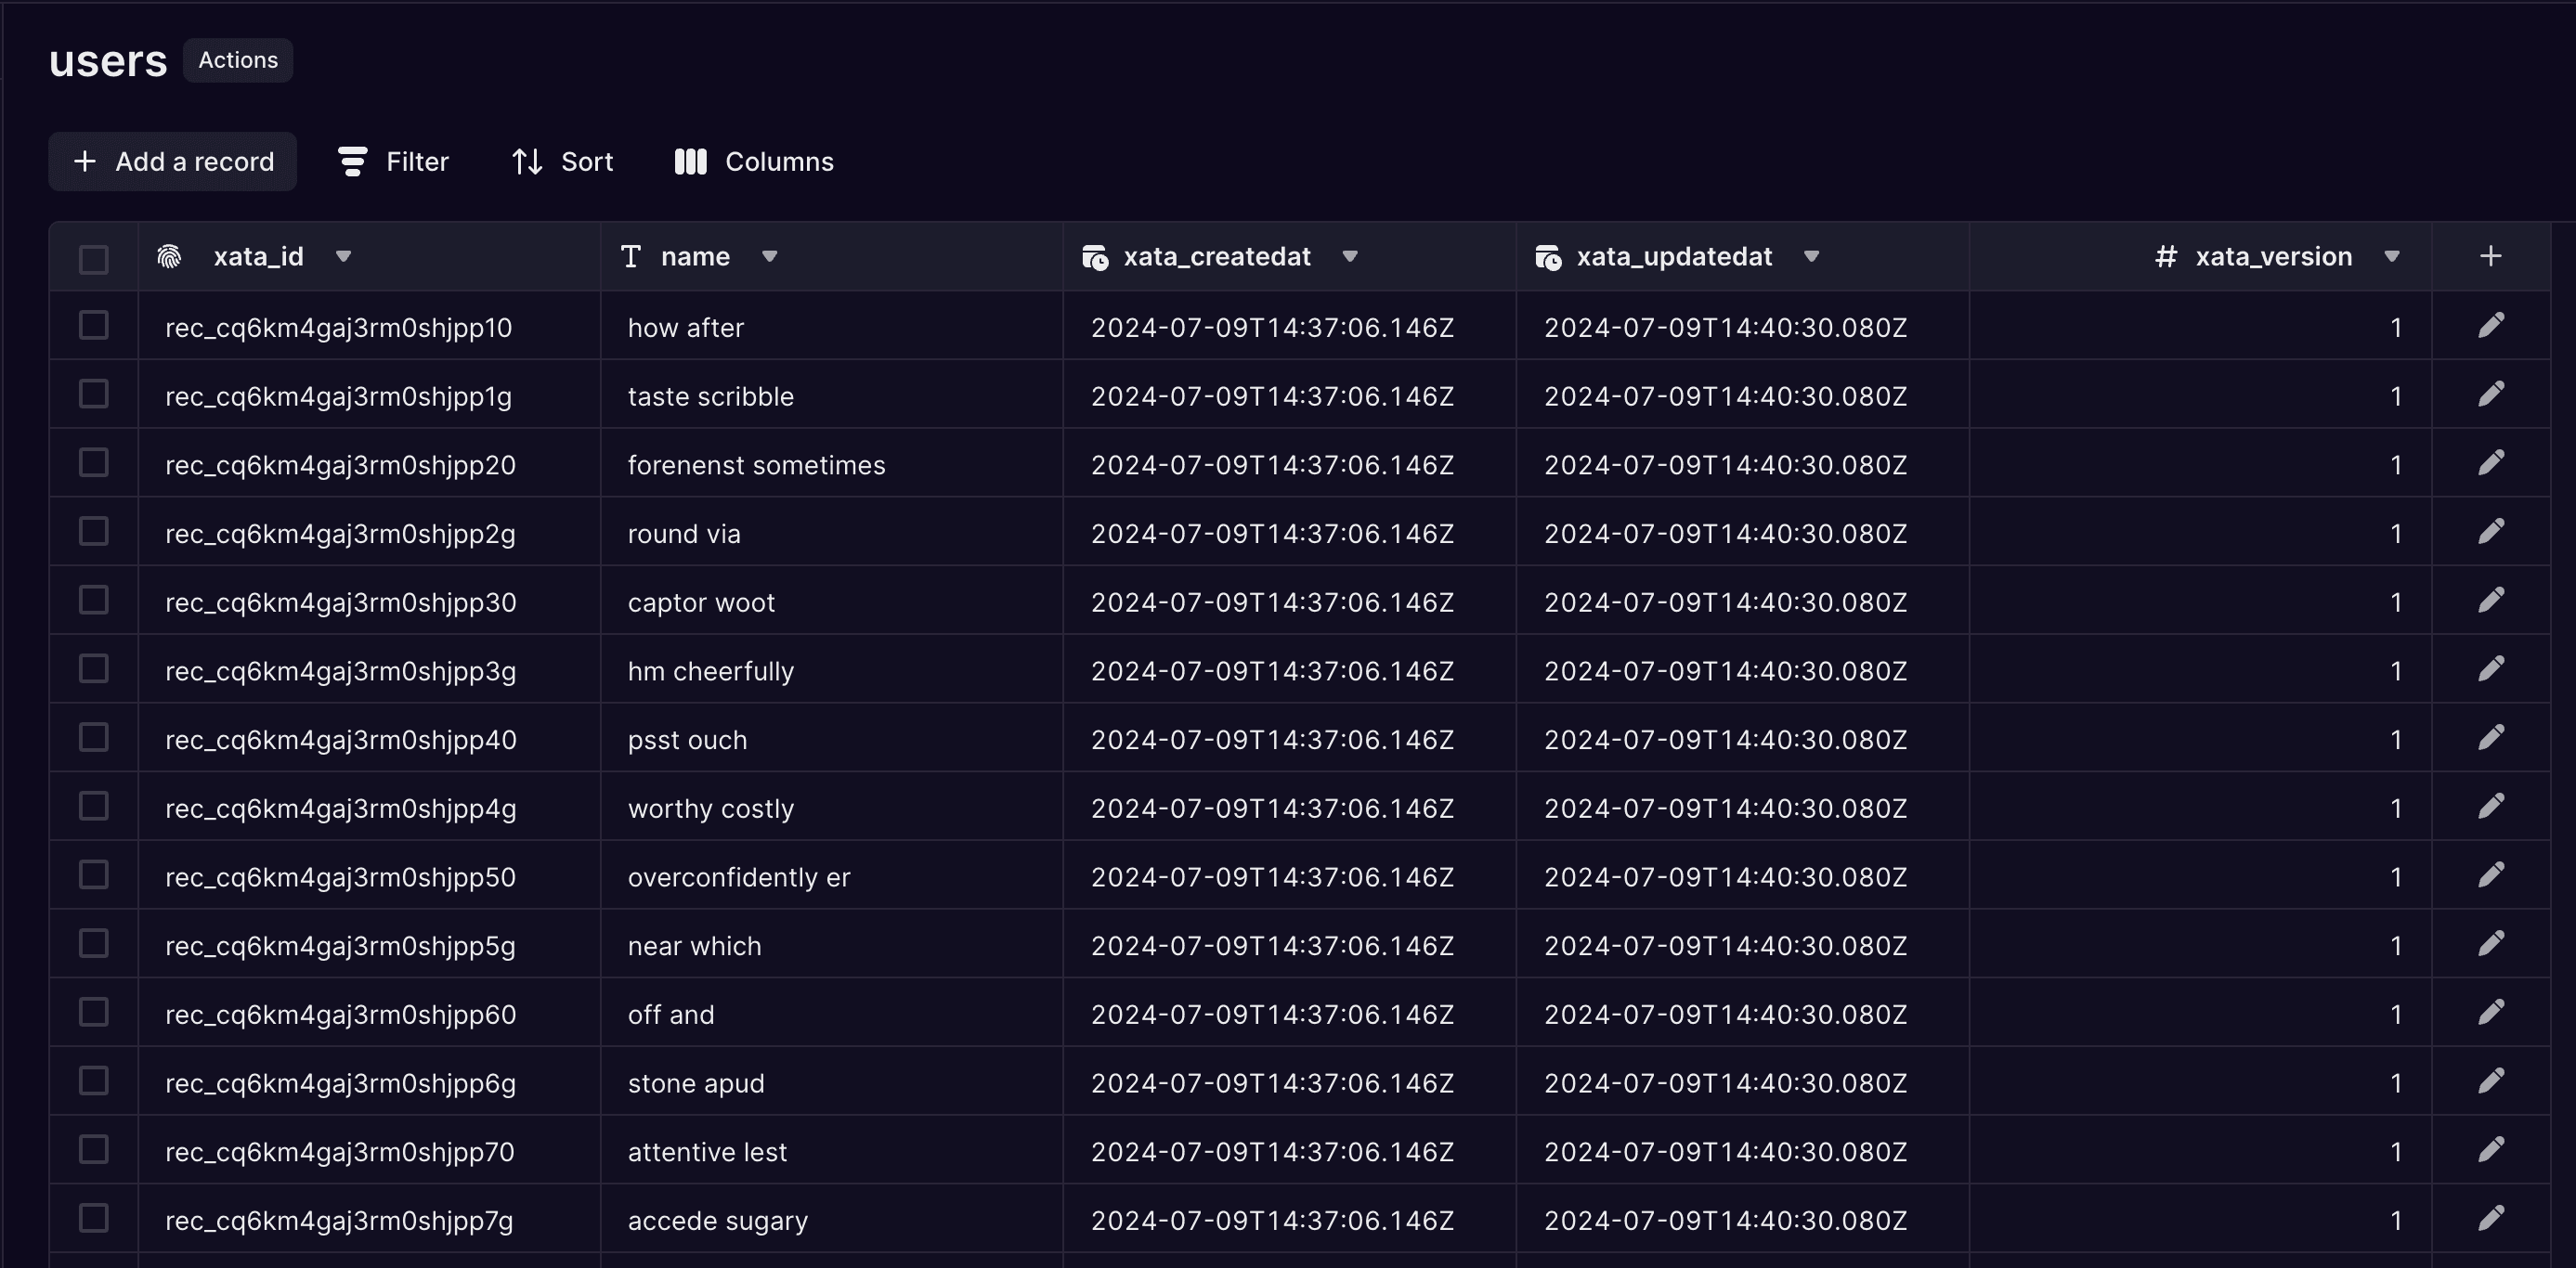The width and height of the screenshot is (2576, 1268).
Task: Click the rec_cq6km4gaj3rm0shjpp60 id cell
Action: pos(340,1014)
